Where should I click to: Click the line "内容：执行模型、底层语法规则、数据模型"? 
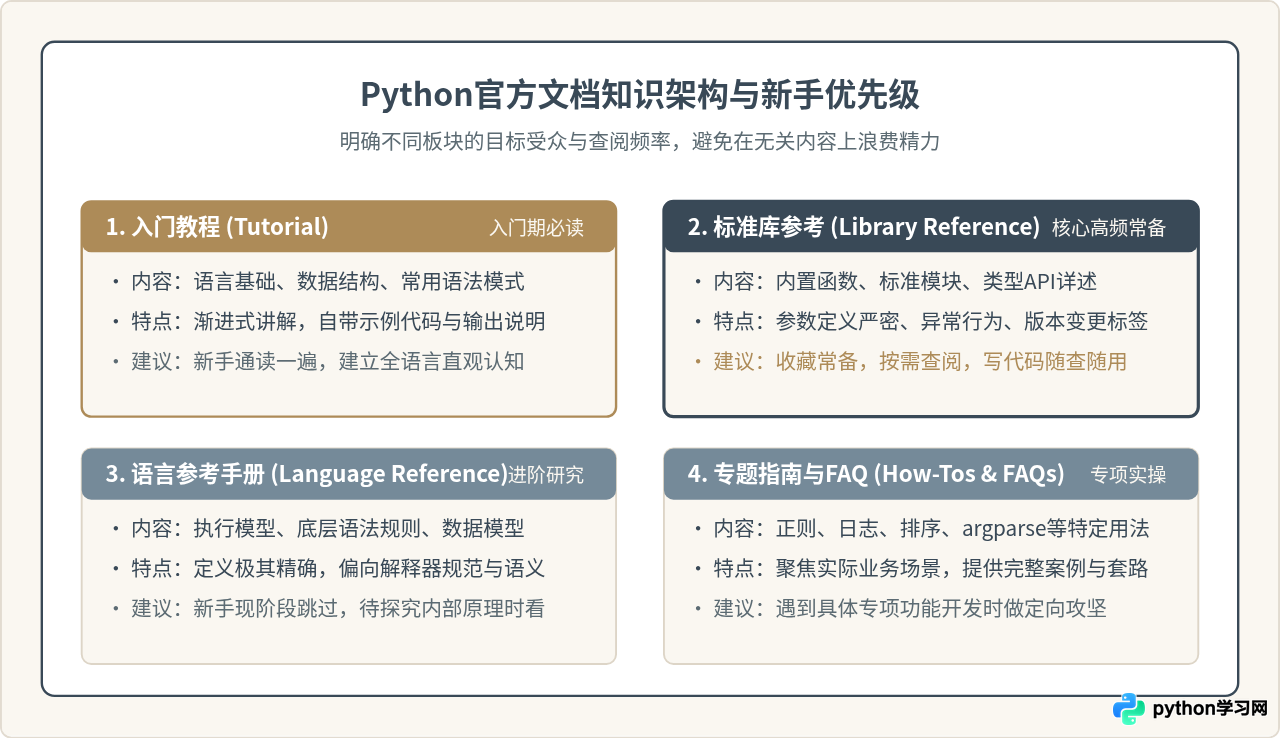tap(328, 529)
